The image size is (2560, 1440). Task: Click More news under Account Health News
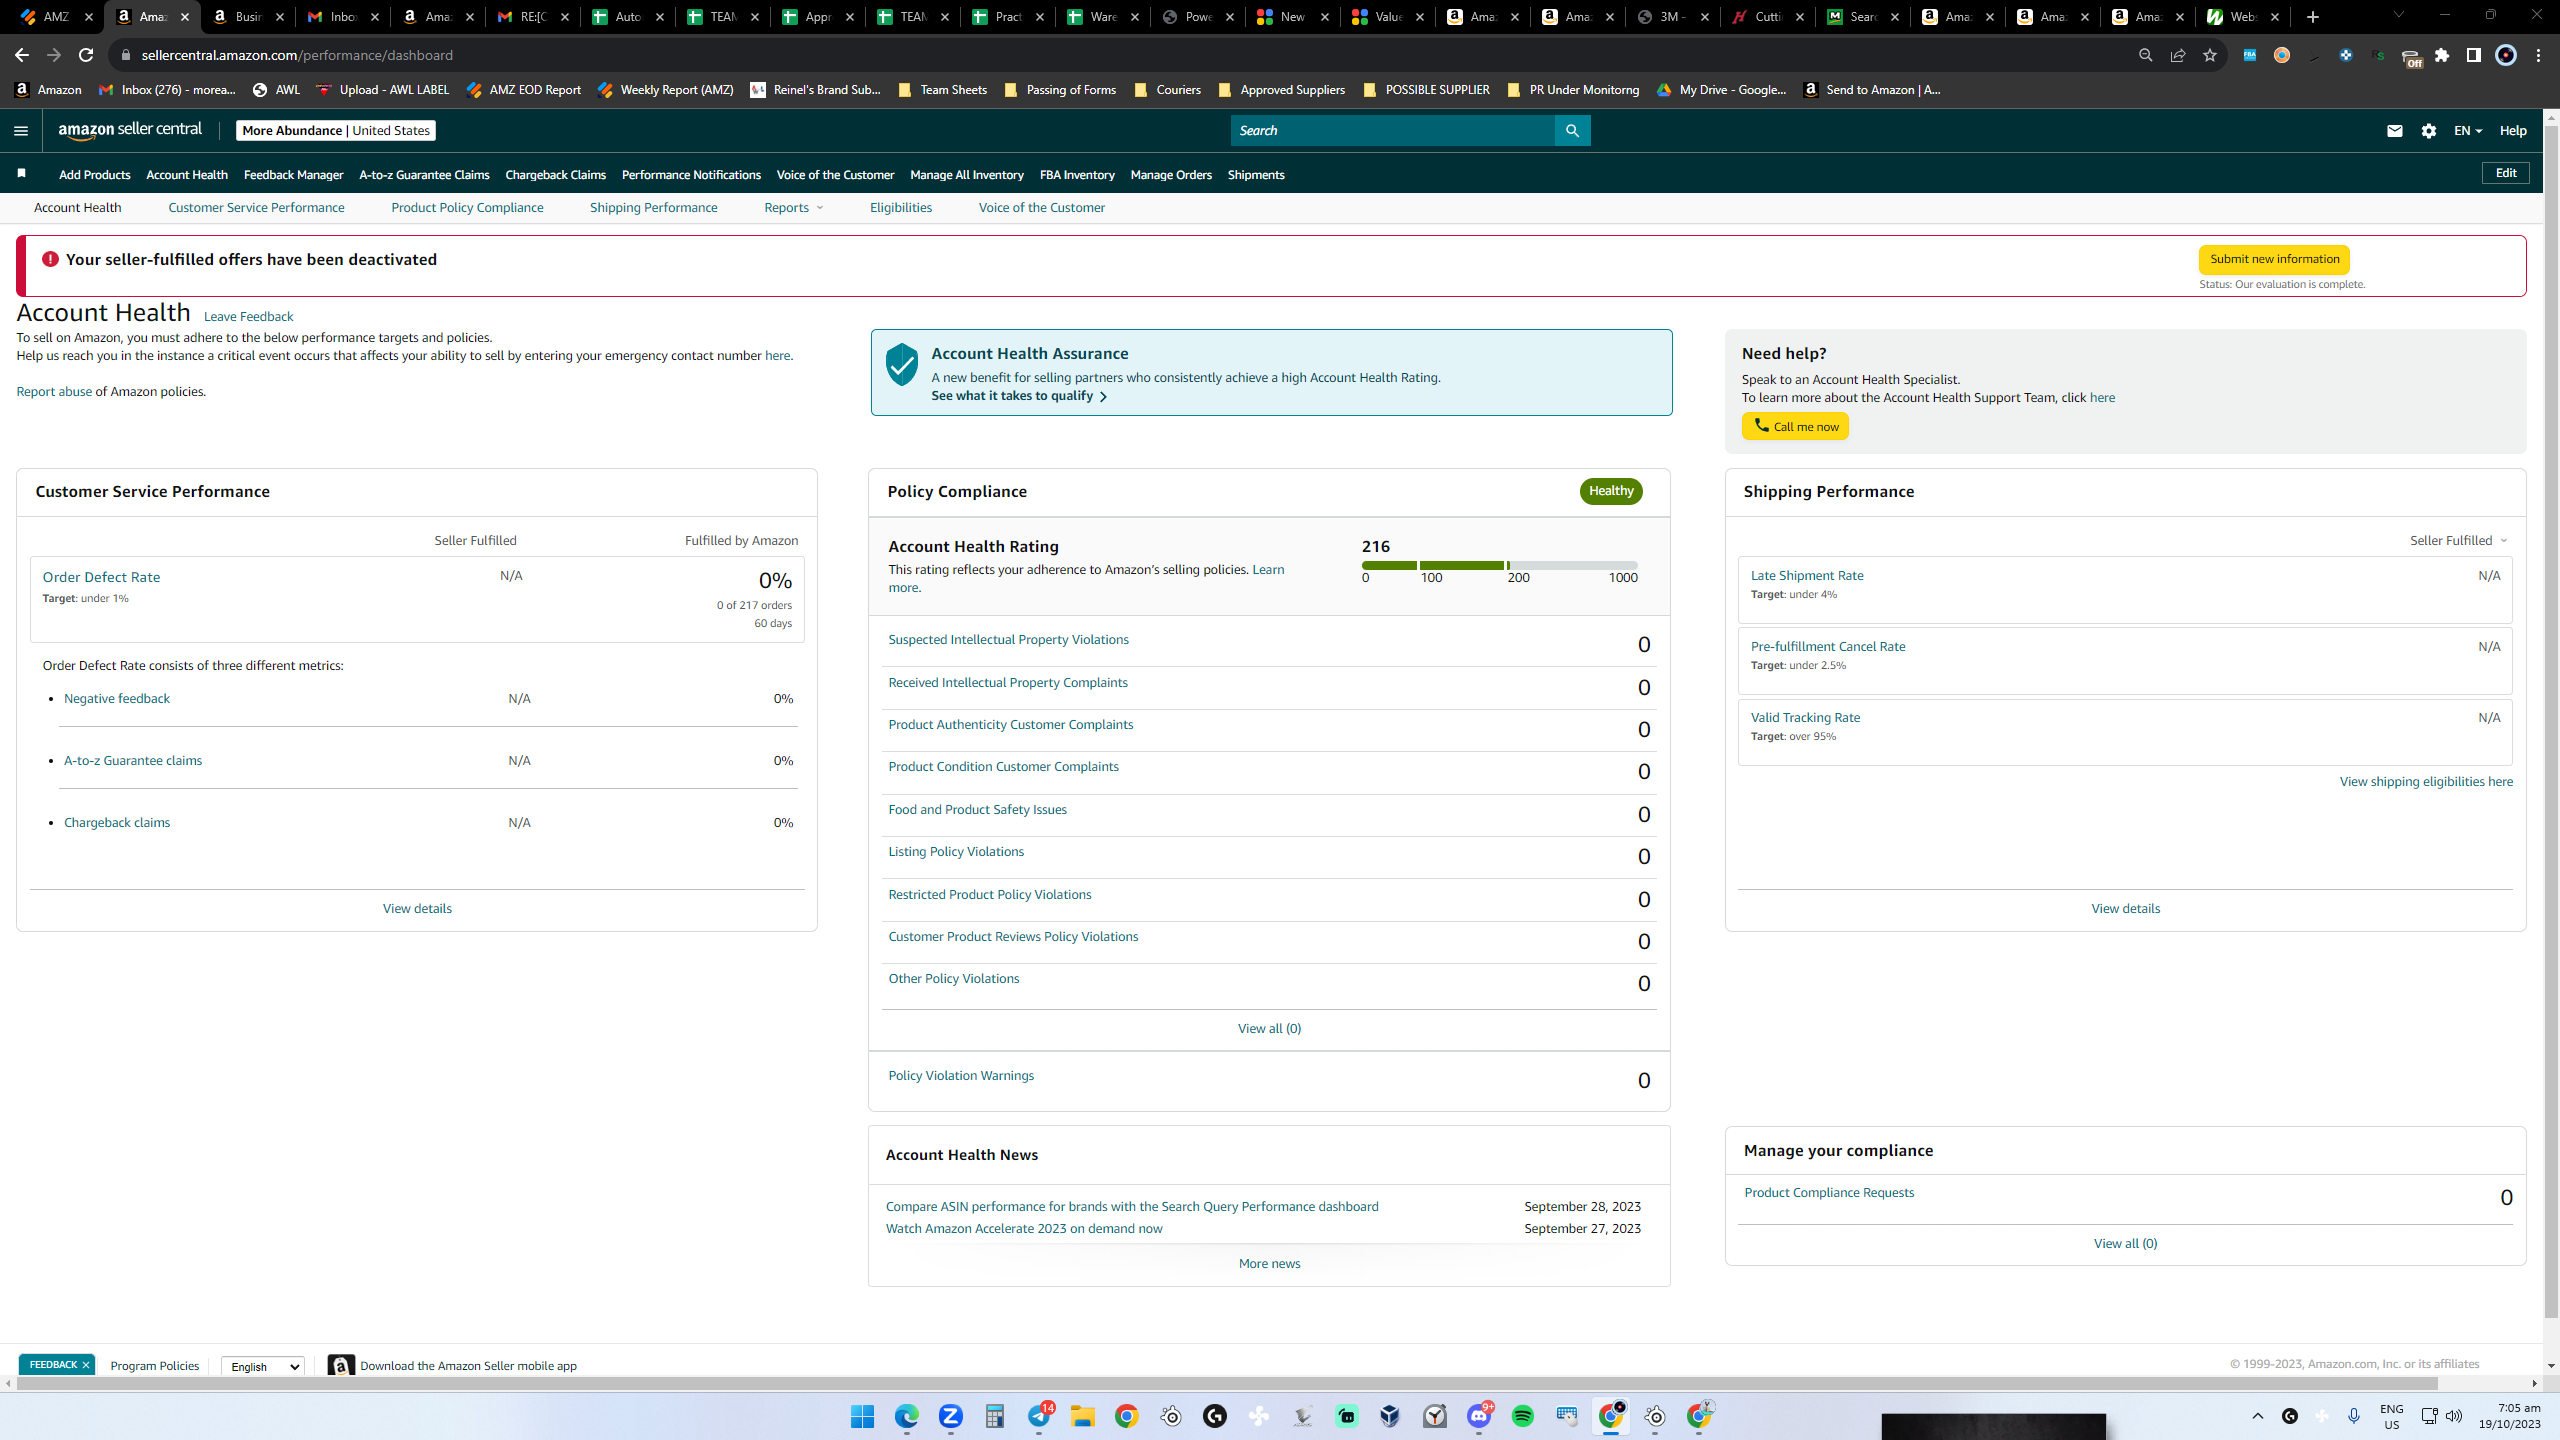(x=1269, y=1264)
